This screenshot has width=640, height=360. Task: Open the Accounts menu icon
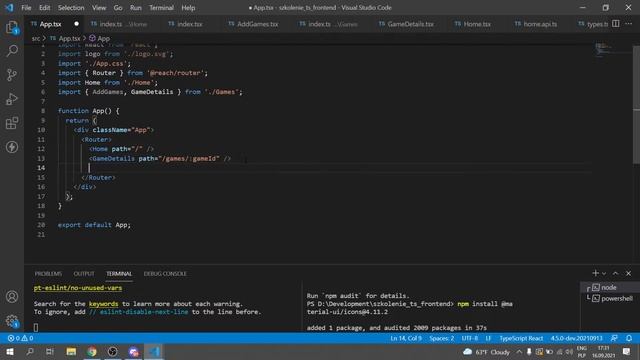tap(12, 297)
